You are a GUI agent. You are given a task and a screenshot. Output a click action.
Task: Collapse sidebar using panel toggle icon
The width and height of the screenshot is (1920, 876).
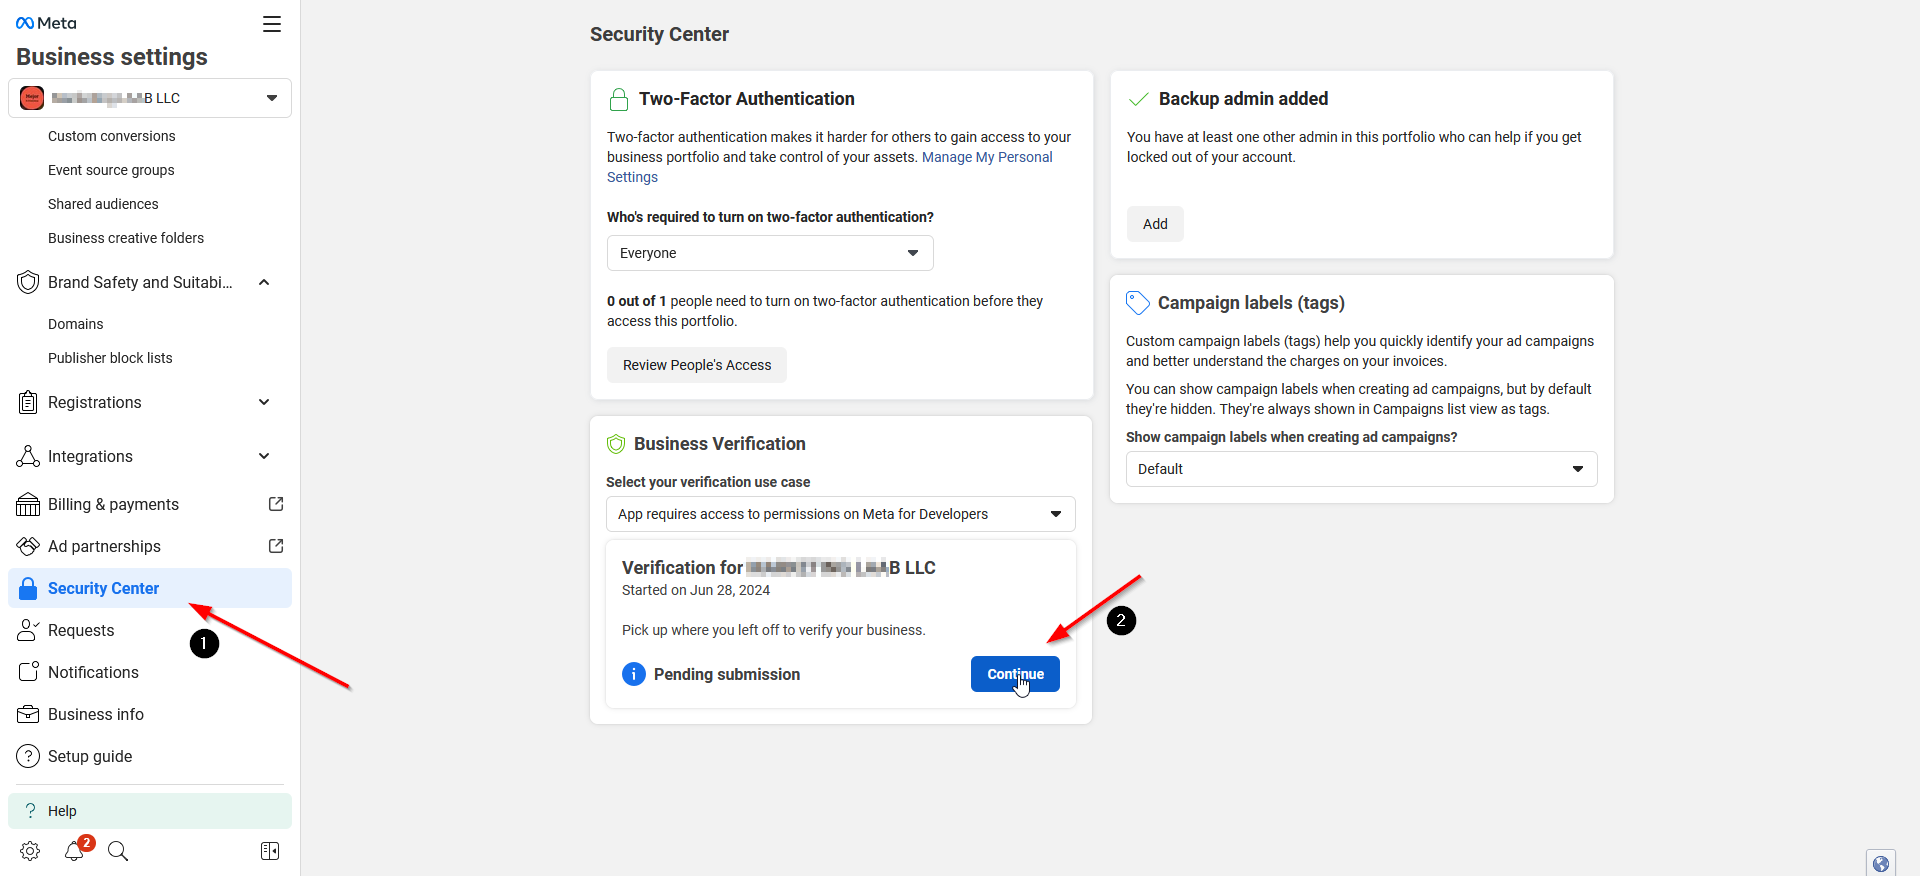pos(270,851)
